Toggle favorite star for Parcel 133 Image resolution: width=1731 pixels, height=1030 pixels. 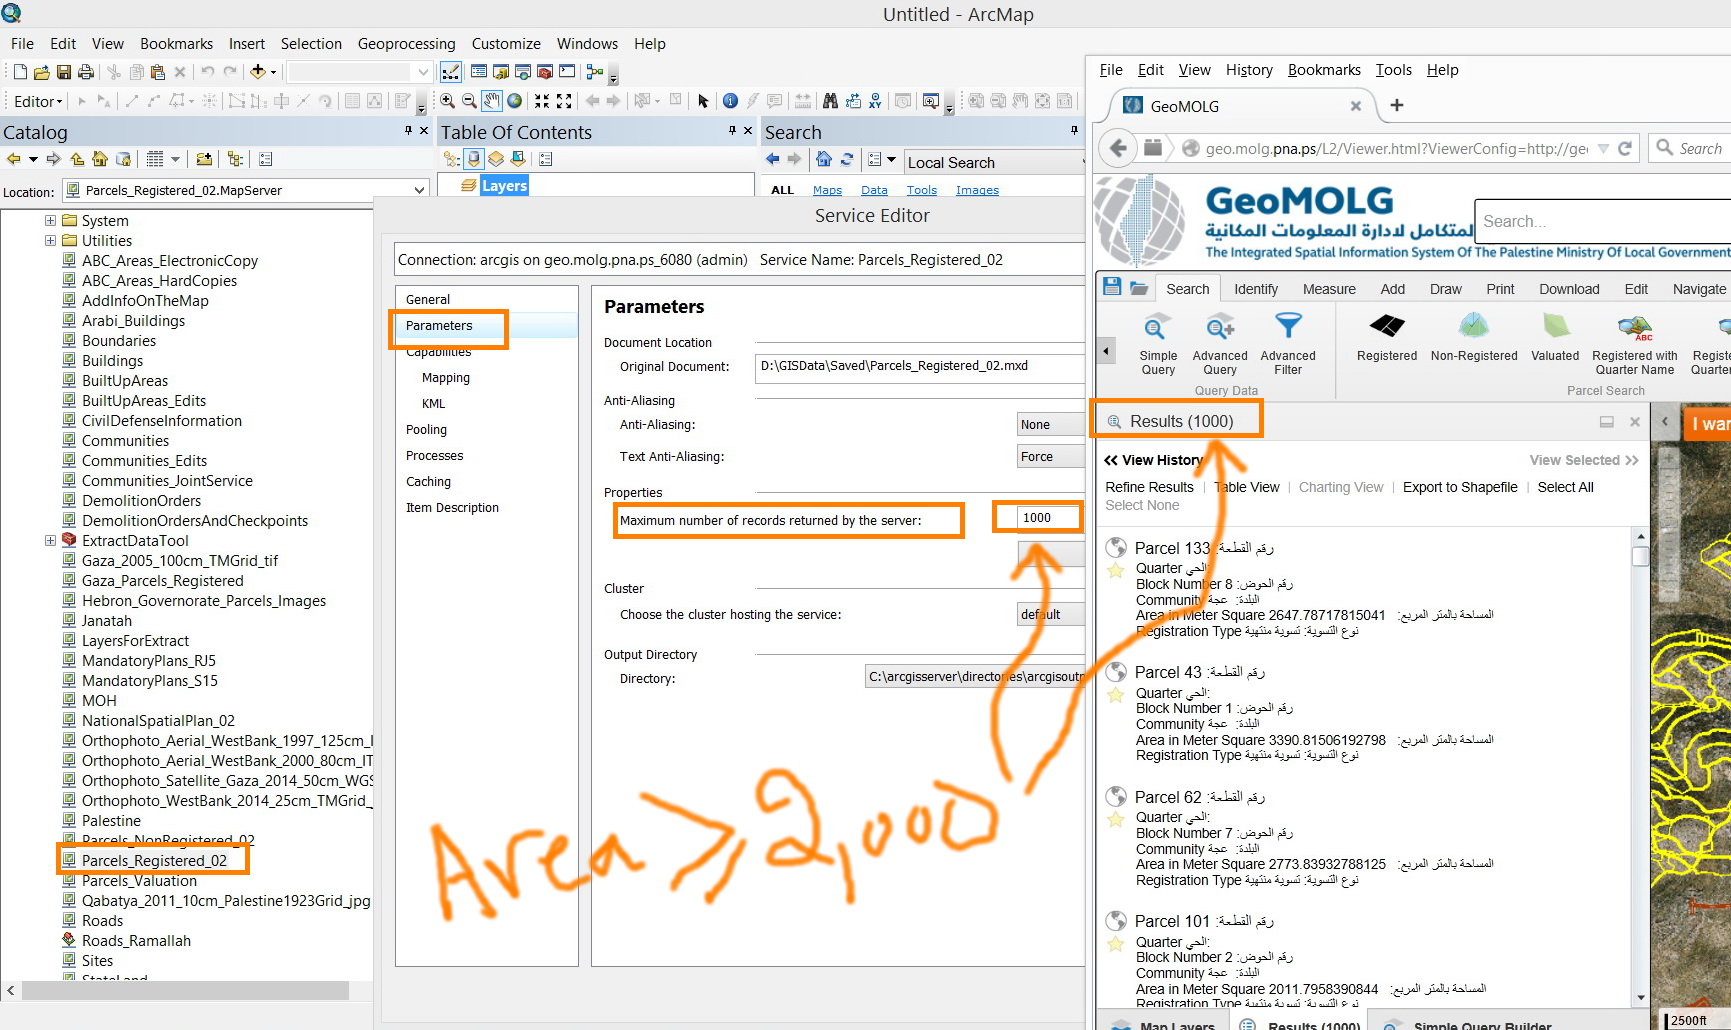[1116, 570]
